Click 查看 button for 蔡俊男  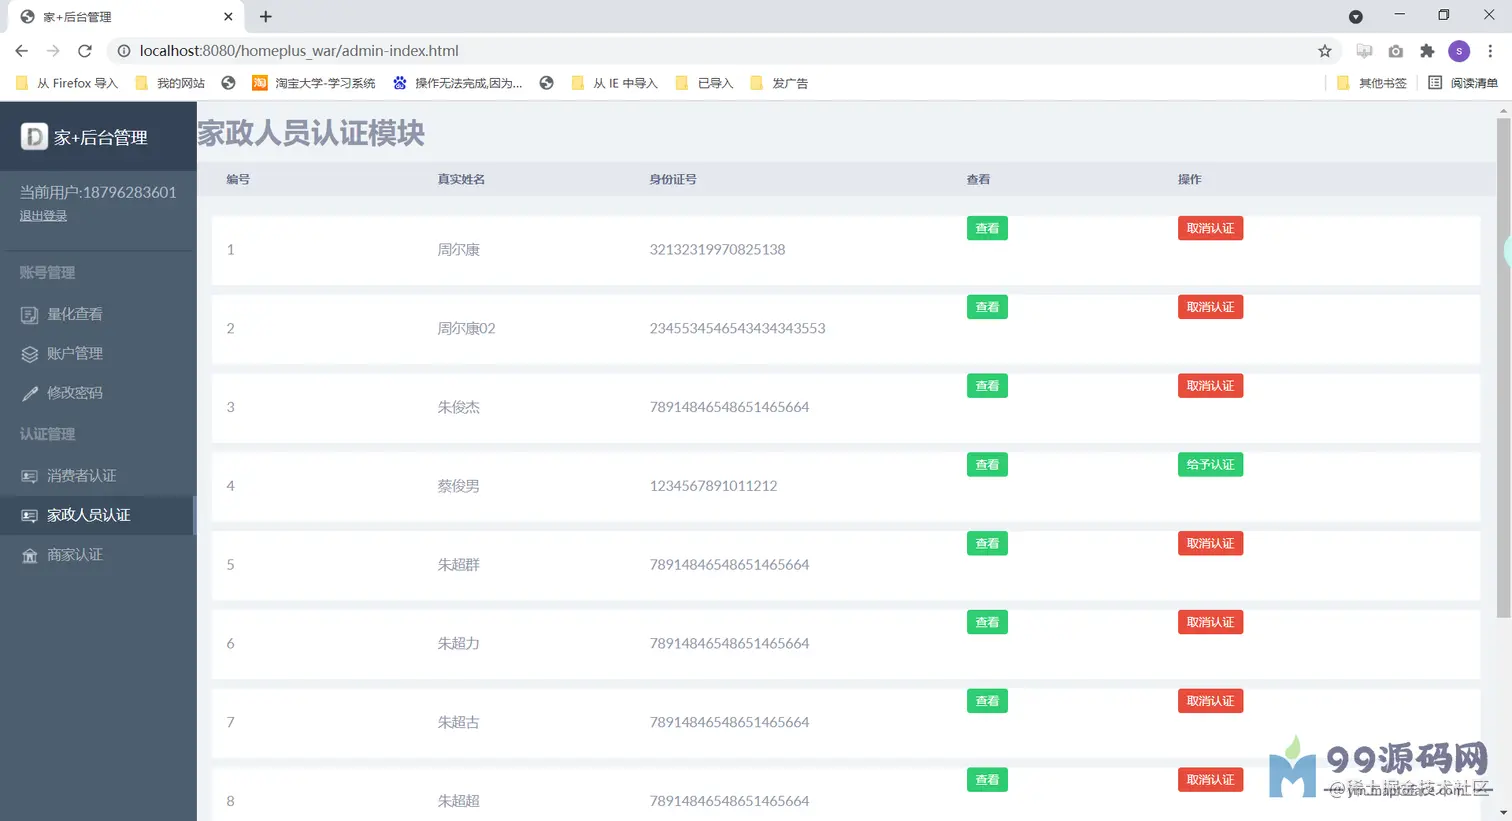point(987,465)
